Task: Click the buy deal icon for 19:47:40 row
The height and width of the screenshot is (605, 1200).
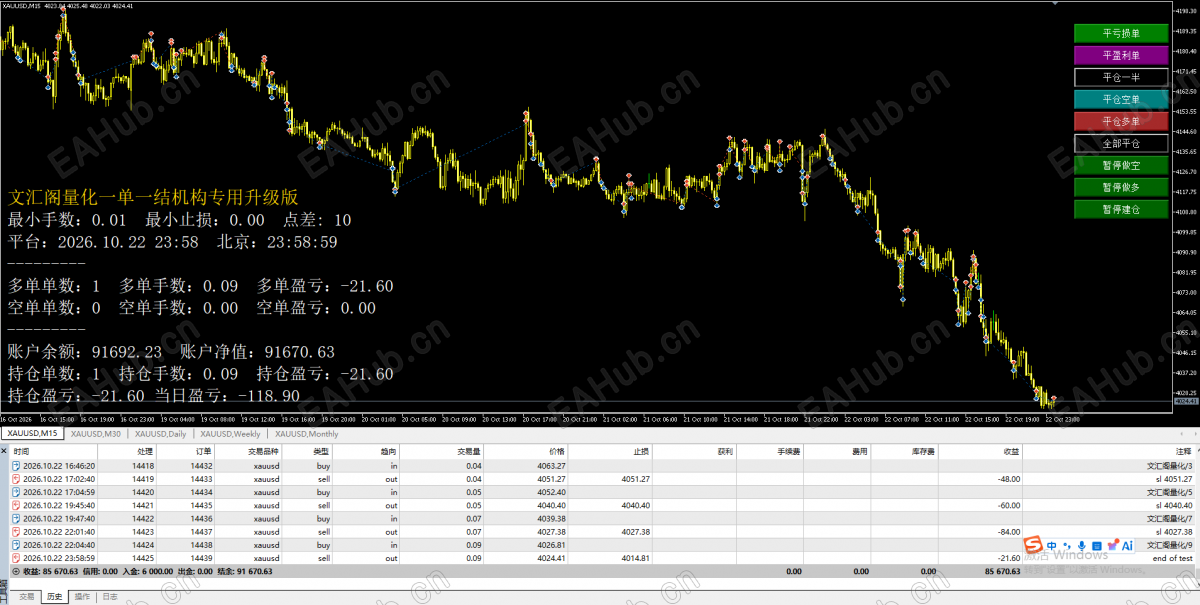Action: pyautogui.click(x=17, y=518)
